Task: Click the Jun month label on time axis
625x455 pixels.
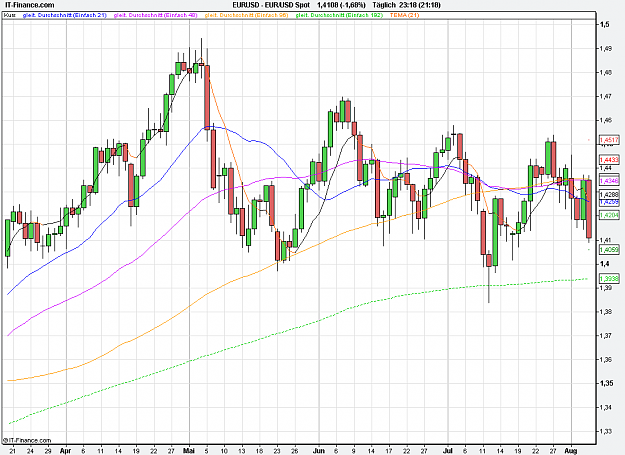Action: (x=319, y=451)
